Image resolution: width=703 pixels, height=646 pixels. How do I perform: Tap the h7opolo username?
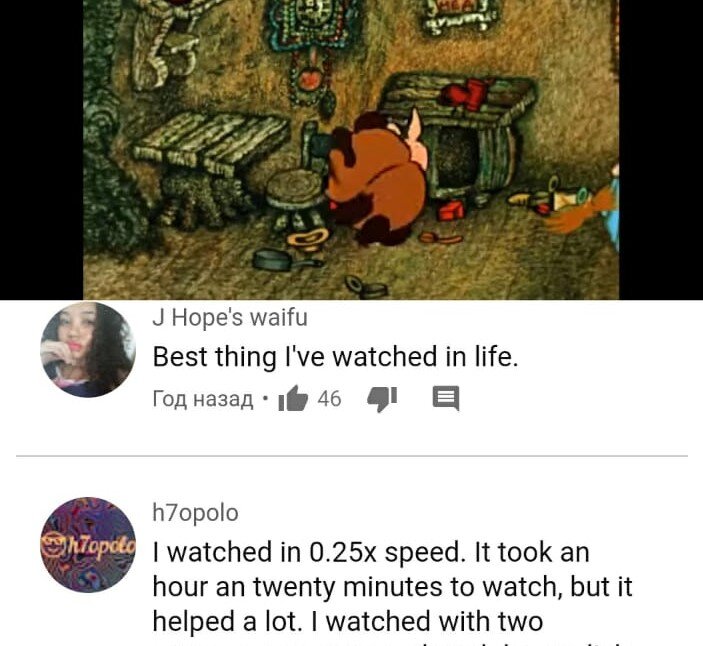click(x=195, y=513)
